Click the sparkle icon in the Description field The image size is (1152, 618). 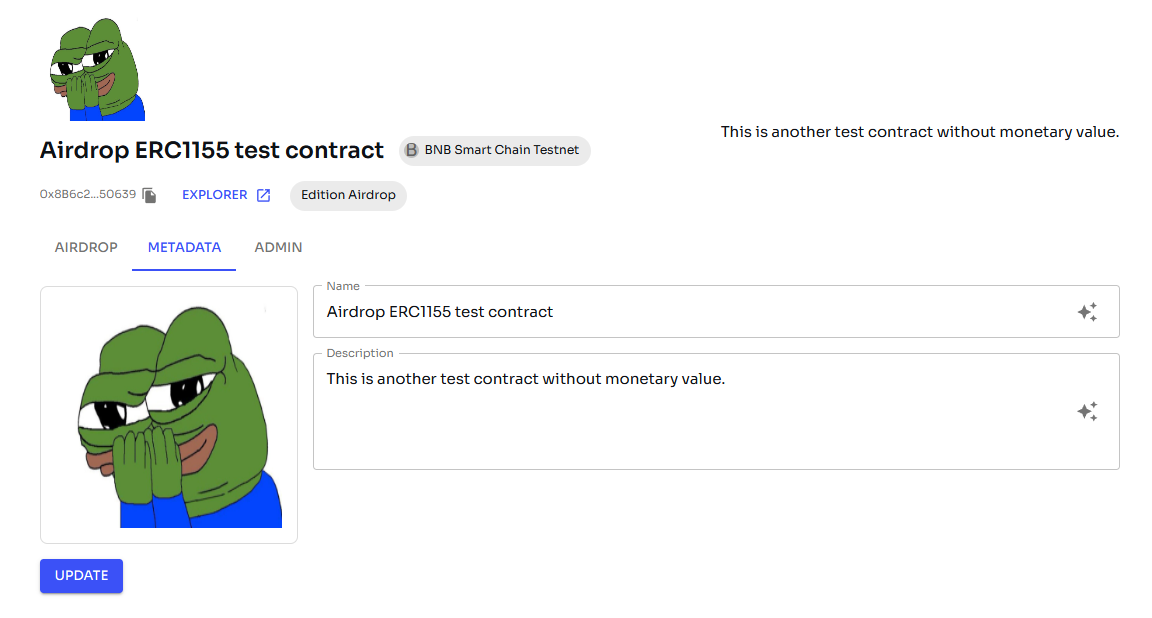[1087, 411]
